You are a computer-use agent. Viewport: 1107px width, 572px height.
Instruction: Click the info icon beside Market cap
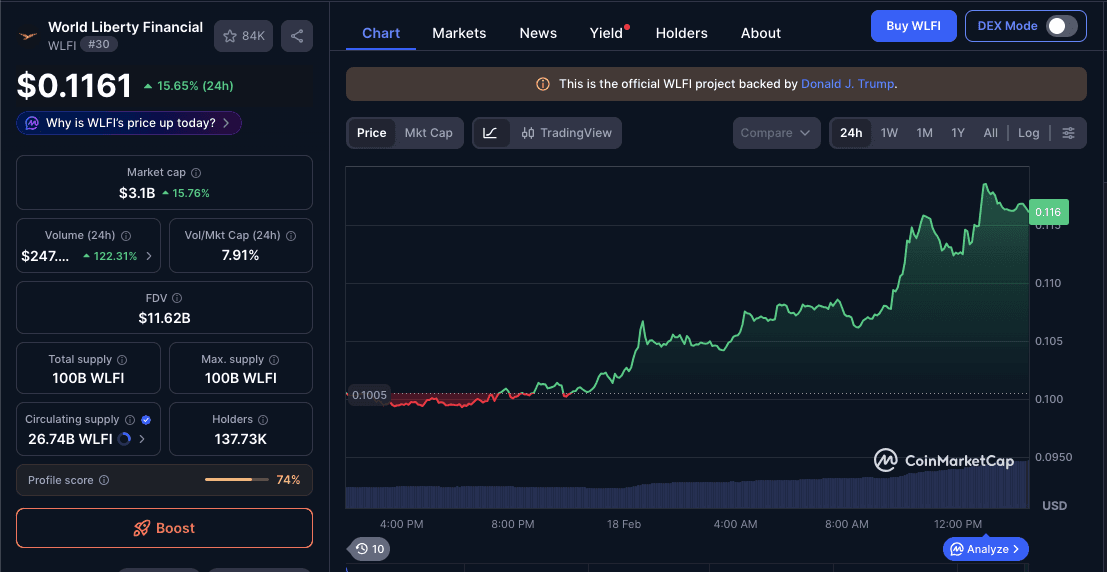tap(196, 172)
